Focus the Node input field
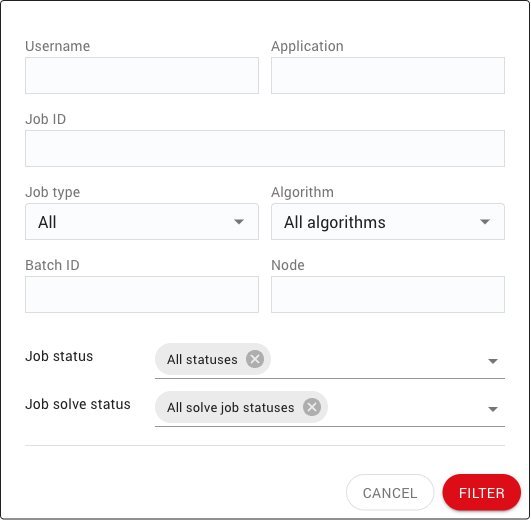The image size is (531, 521). point(388,294)
